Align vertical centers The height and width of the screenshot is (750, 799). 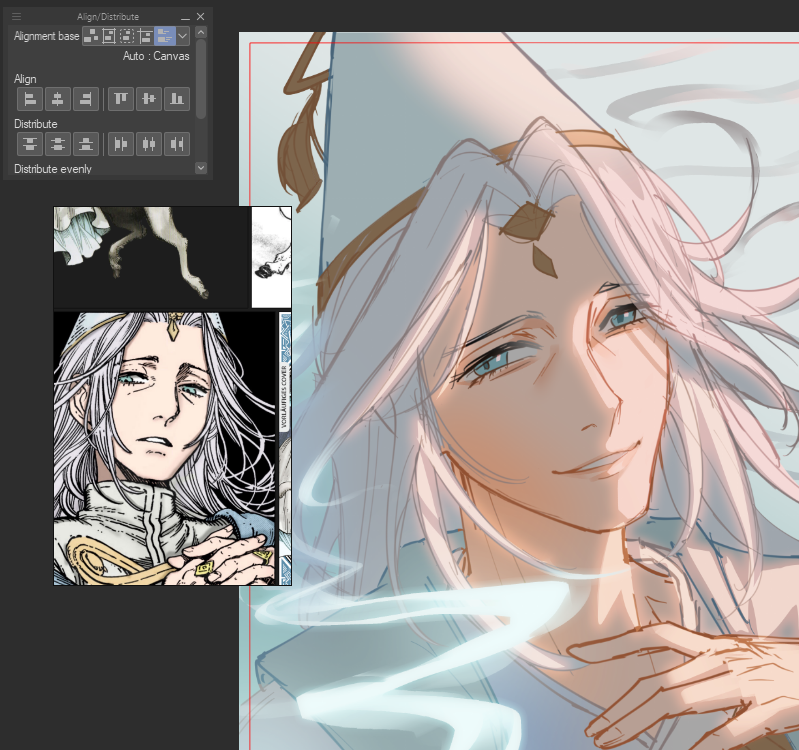tap(149, 99)
